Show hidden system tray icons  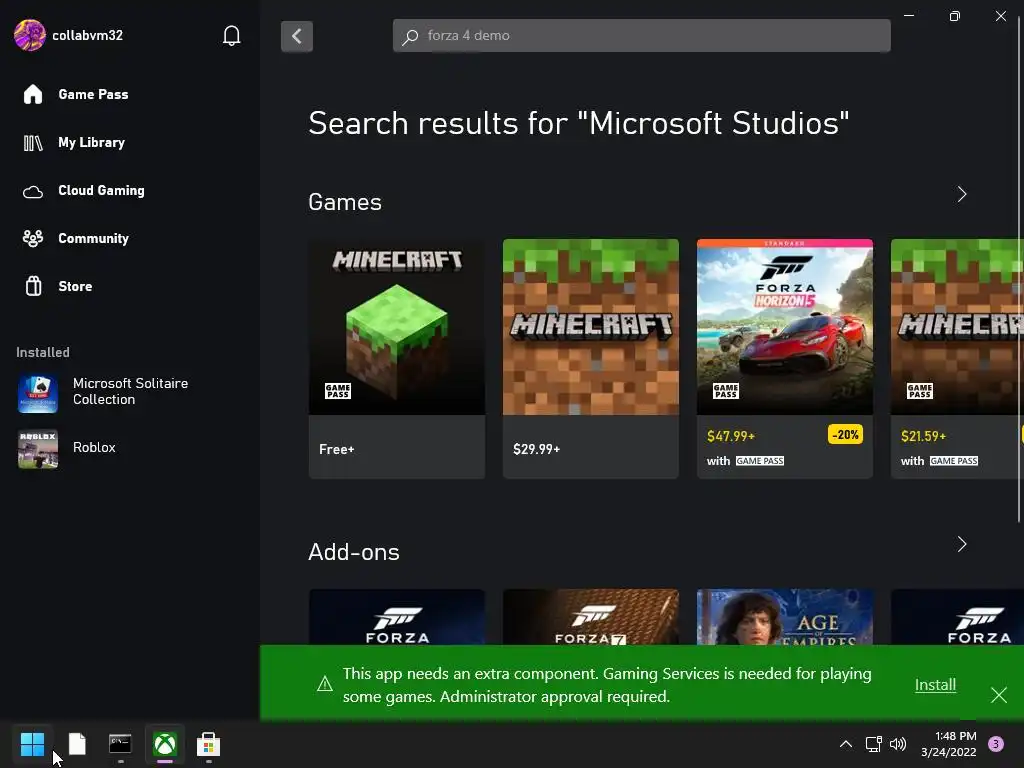846,744
